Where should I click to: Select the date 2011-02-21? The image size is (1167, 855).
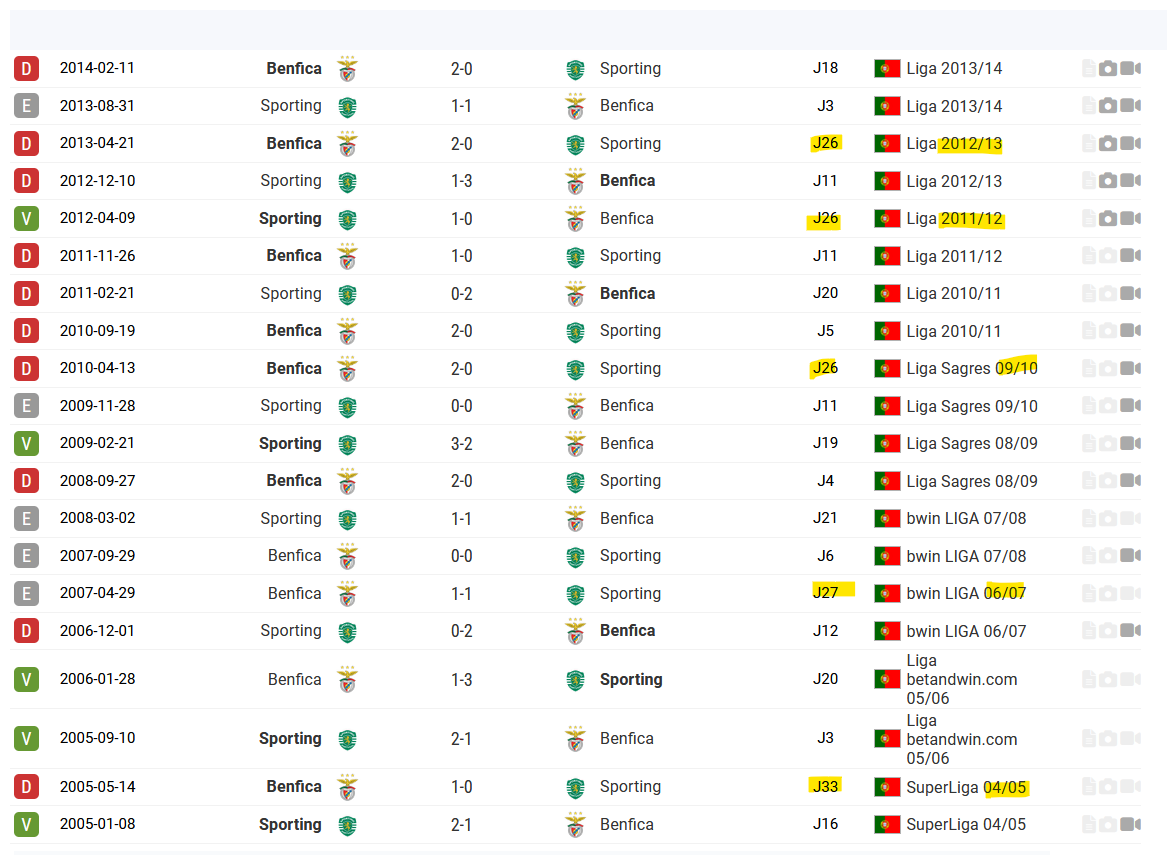pyautogui.click(x=97, y=293)
